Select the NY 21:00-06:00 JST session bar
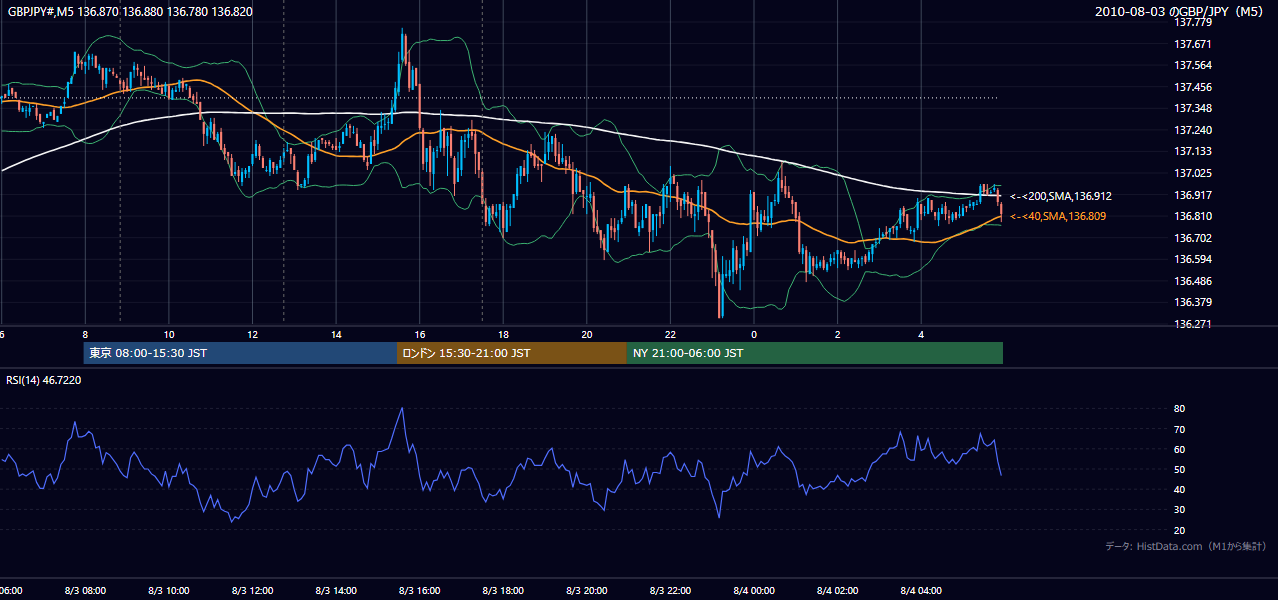The height and width of the screenshot is (600, 1278). click(815, 353)
